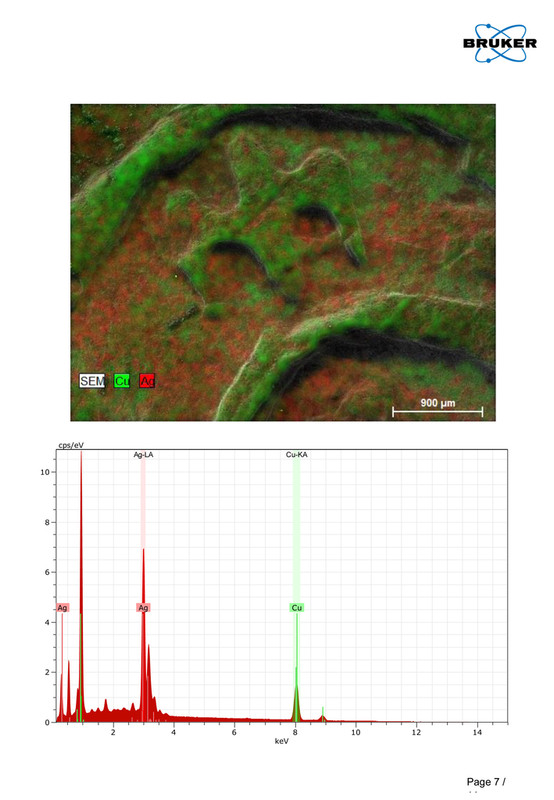Click the Bruker logo
The image size is (554, 800).
coord(500,43)
